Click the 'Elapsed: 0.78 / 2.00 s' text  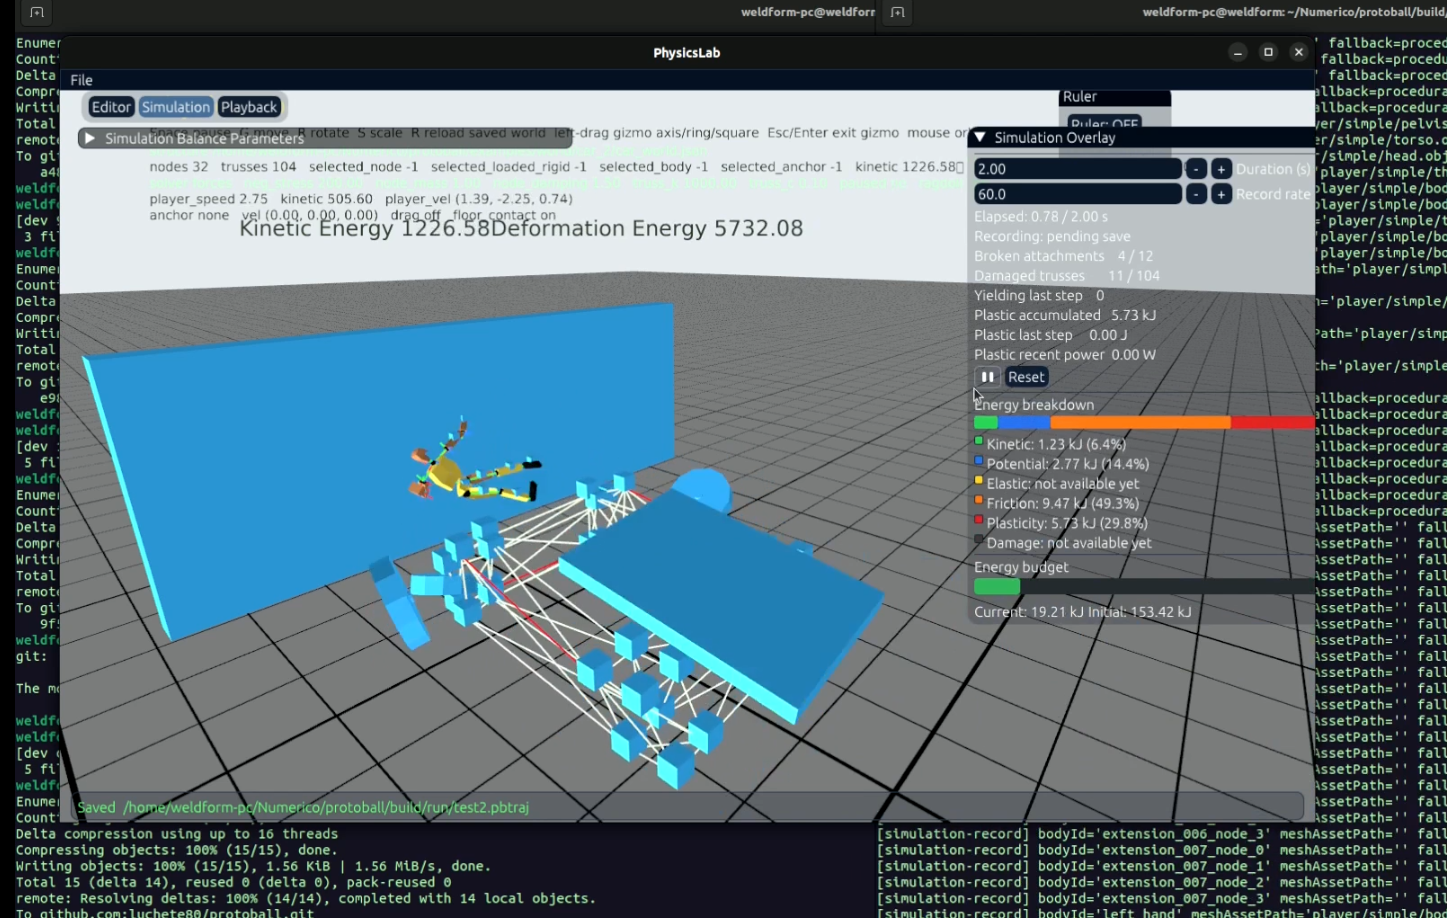tap(1041, 216)
